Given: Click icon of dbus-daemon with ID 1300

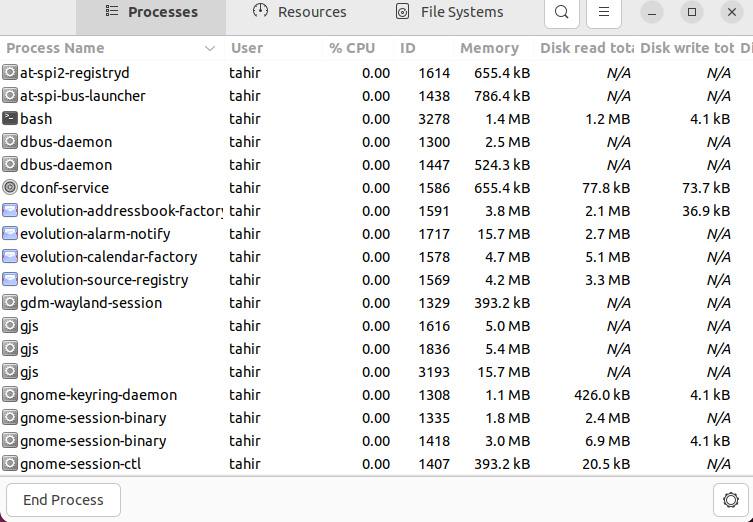Looking at the screenshot, I should coord(10,141).
